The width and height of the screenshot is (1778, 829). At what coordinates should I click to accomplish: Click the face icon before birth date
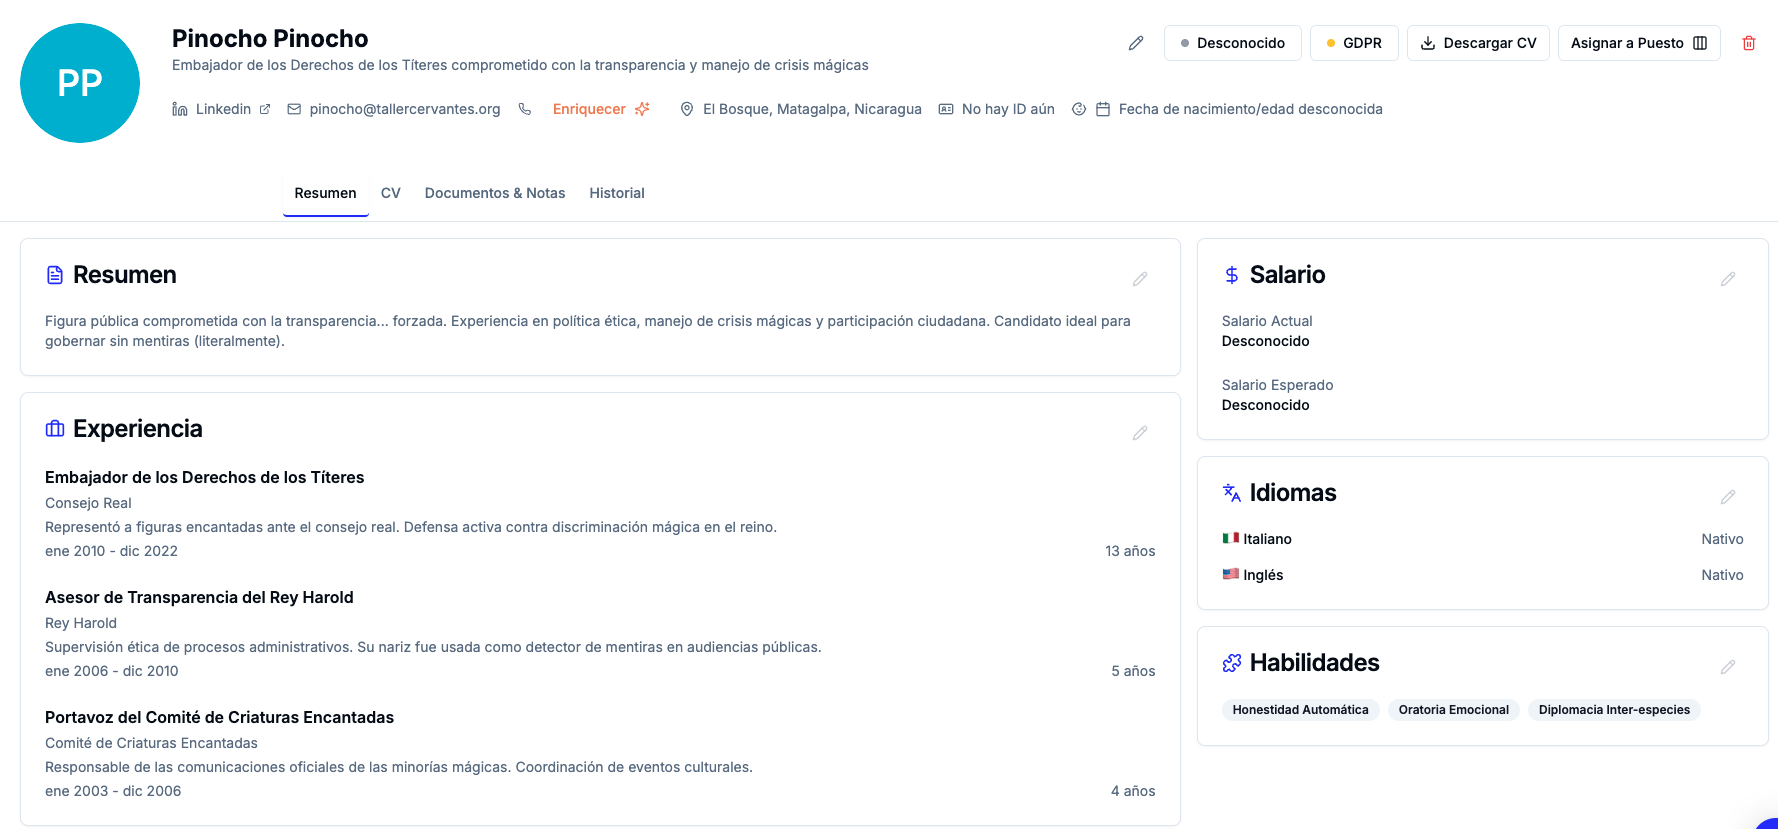pos(1079,109)
